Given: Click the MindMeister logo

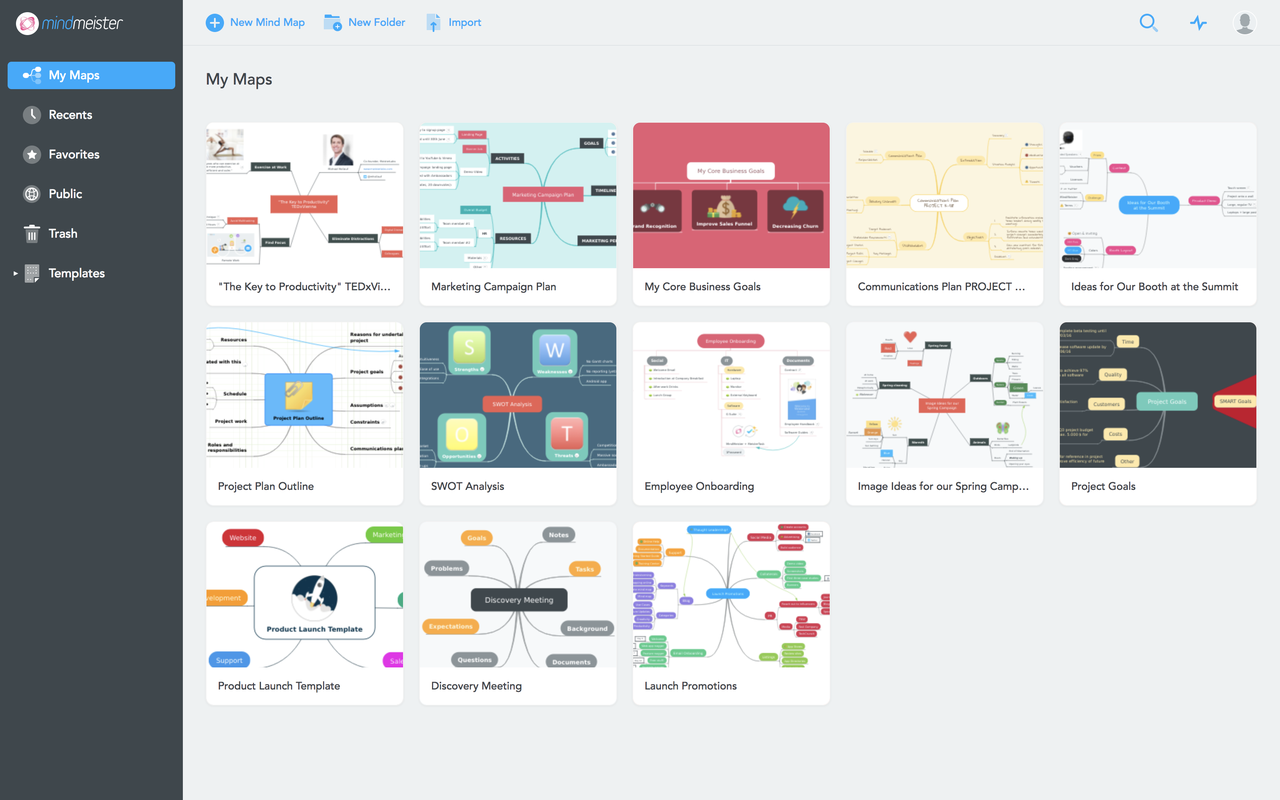Looking at the screenshot, I should pos(70,22).
